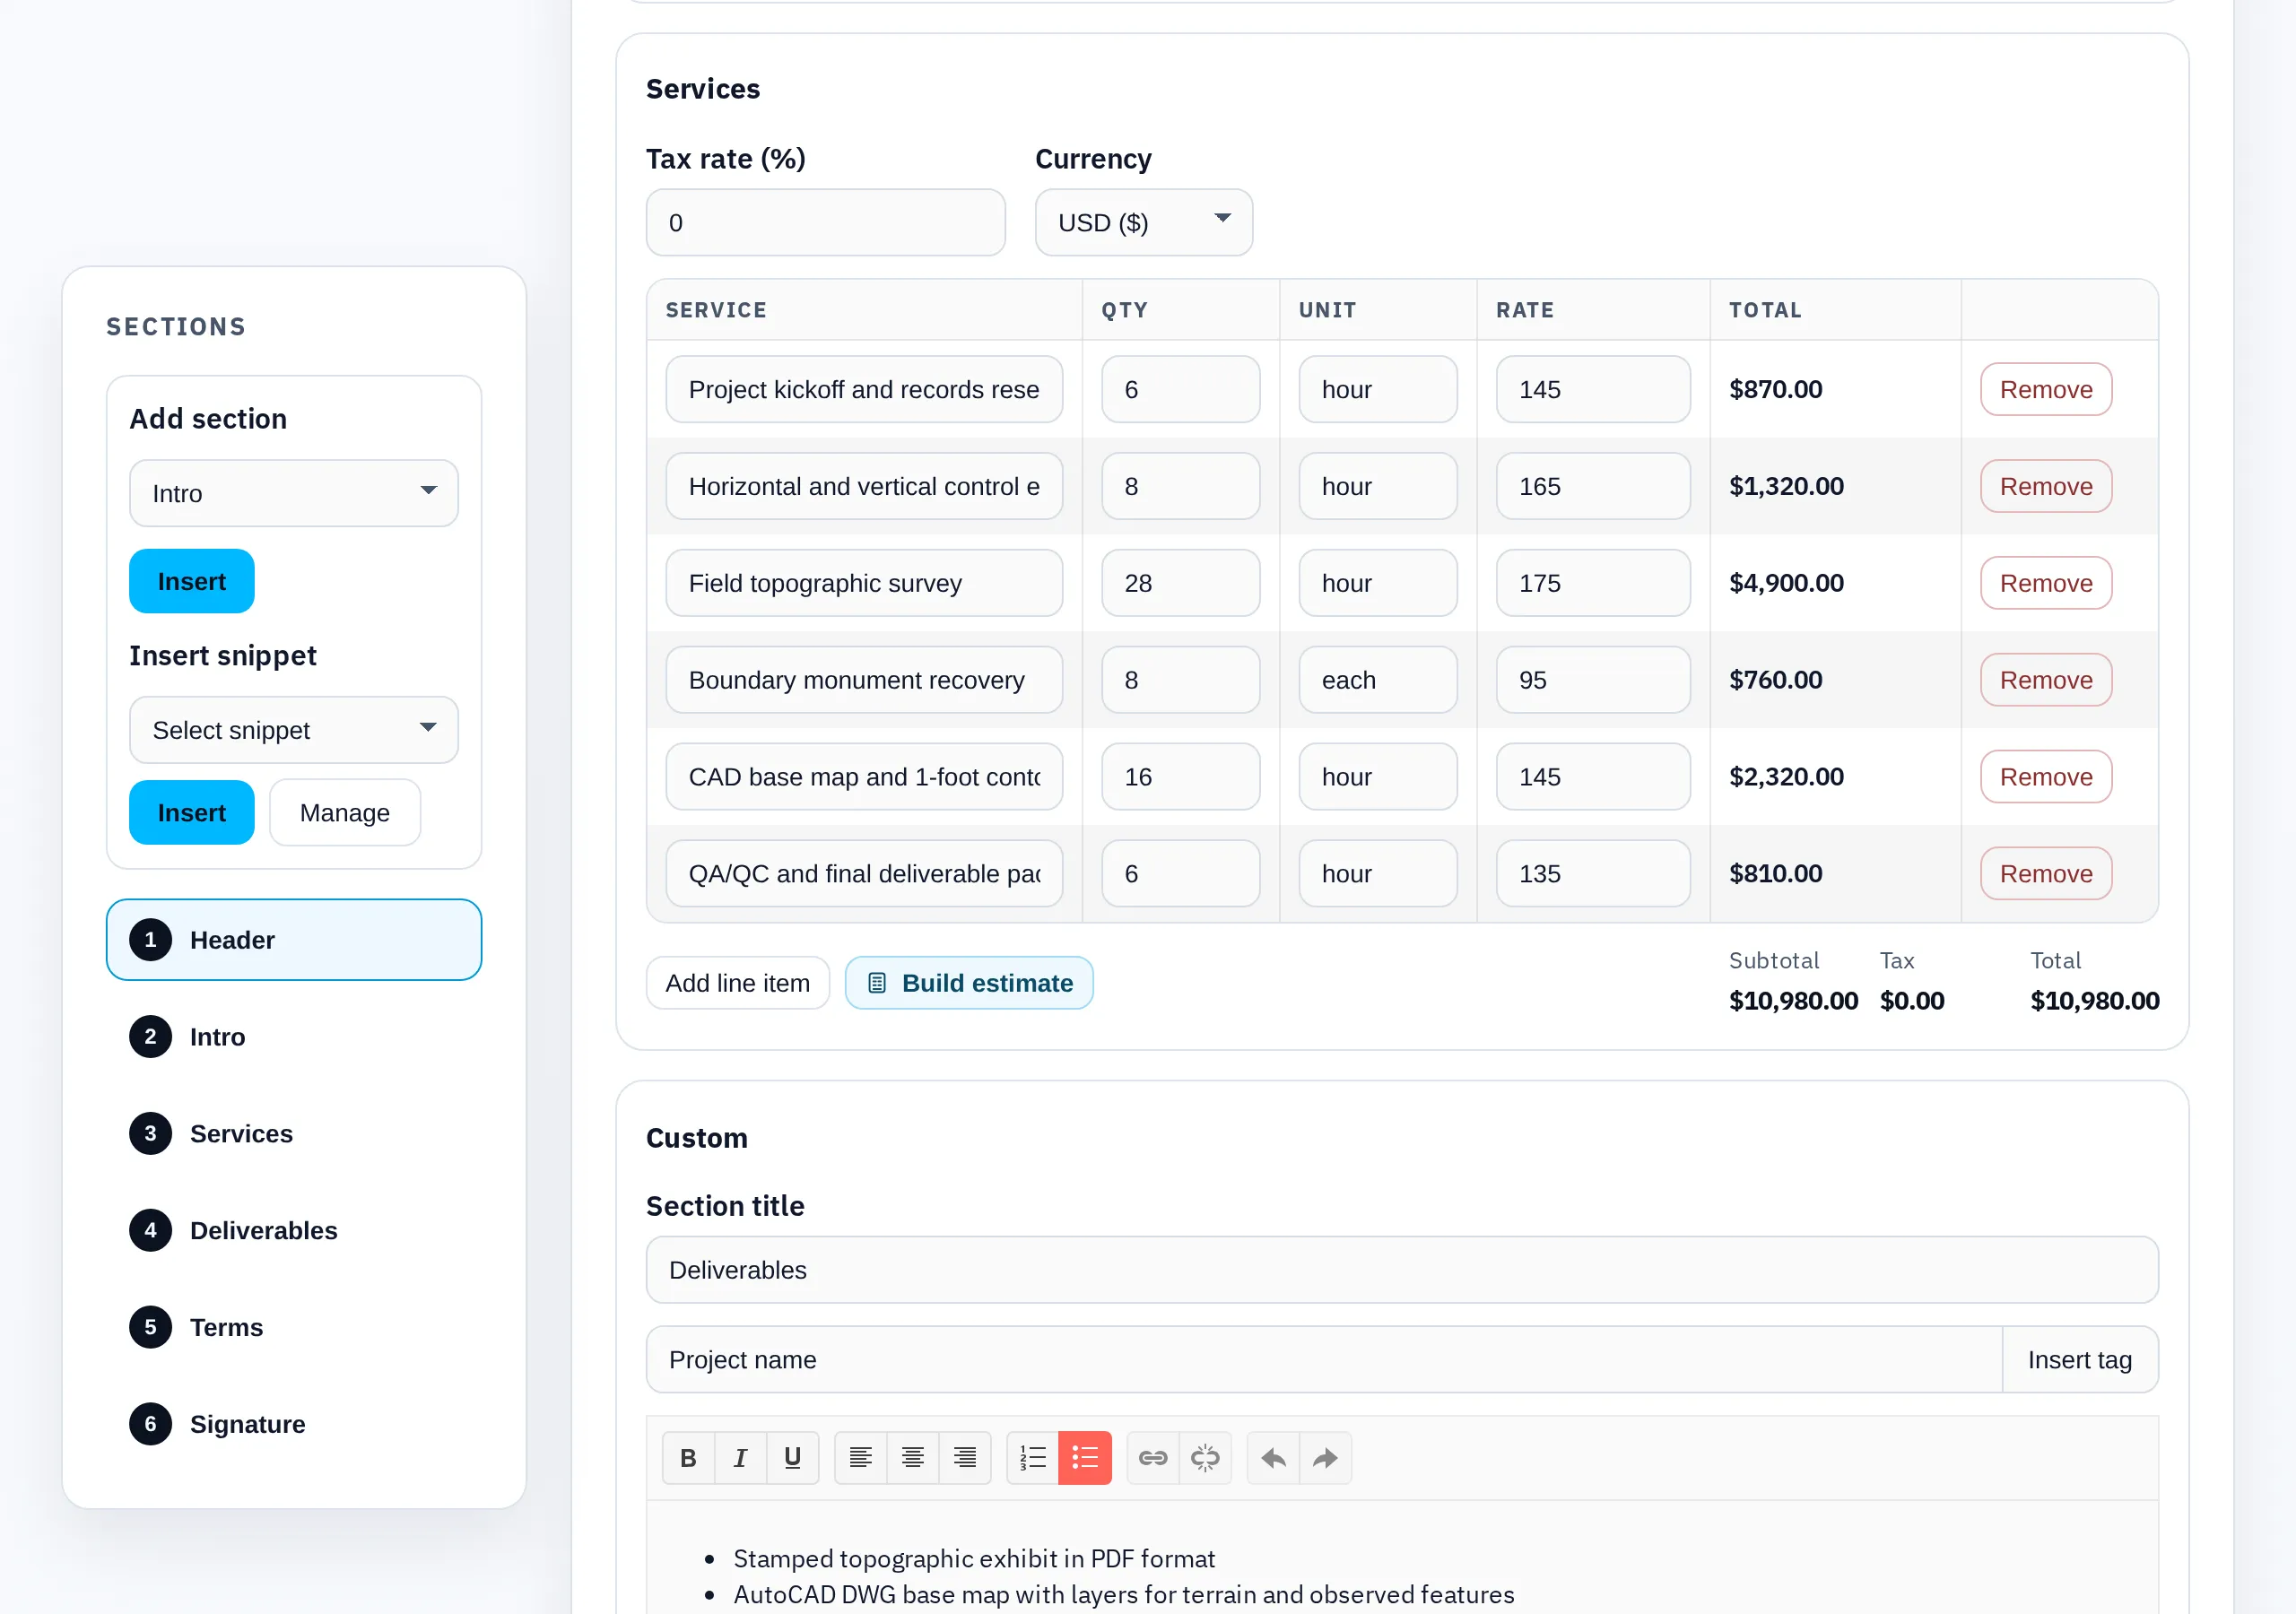The width and height of the screenshot is (2296, 1614).
Task: Select the Signature section in sidebar
Action: coord(247,1424)
